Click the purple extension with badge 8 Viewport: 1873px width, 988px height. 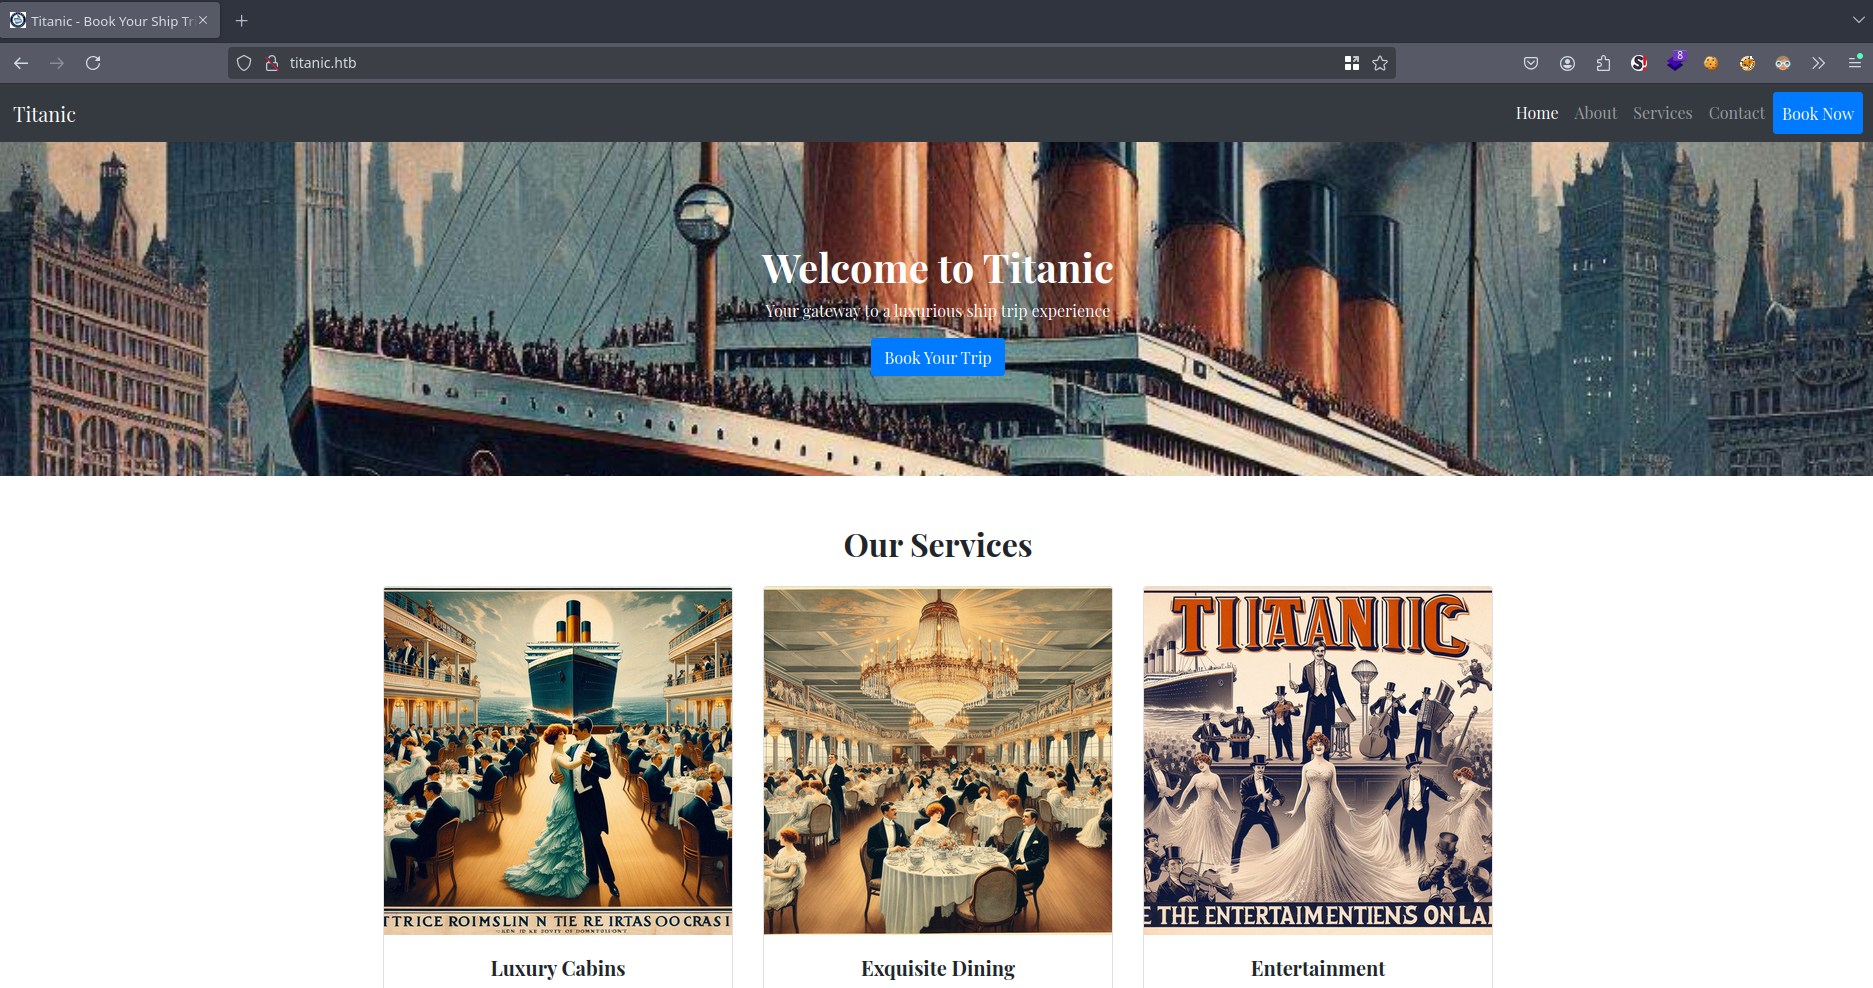tap(1675, 62)
